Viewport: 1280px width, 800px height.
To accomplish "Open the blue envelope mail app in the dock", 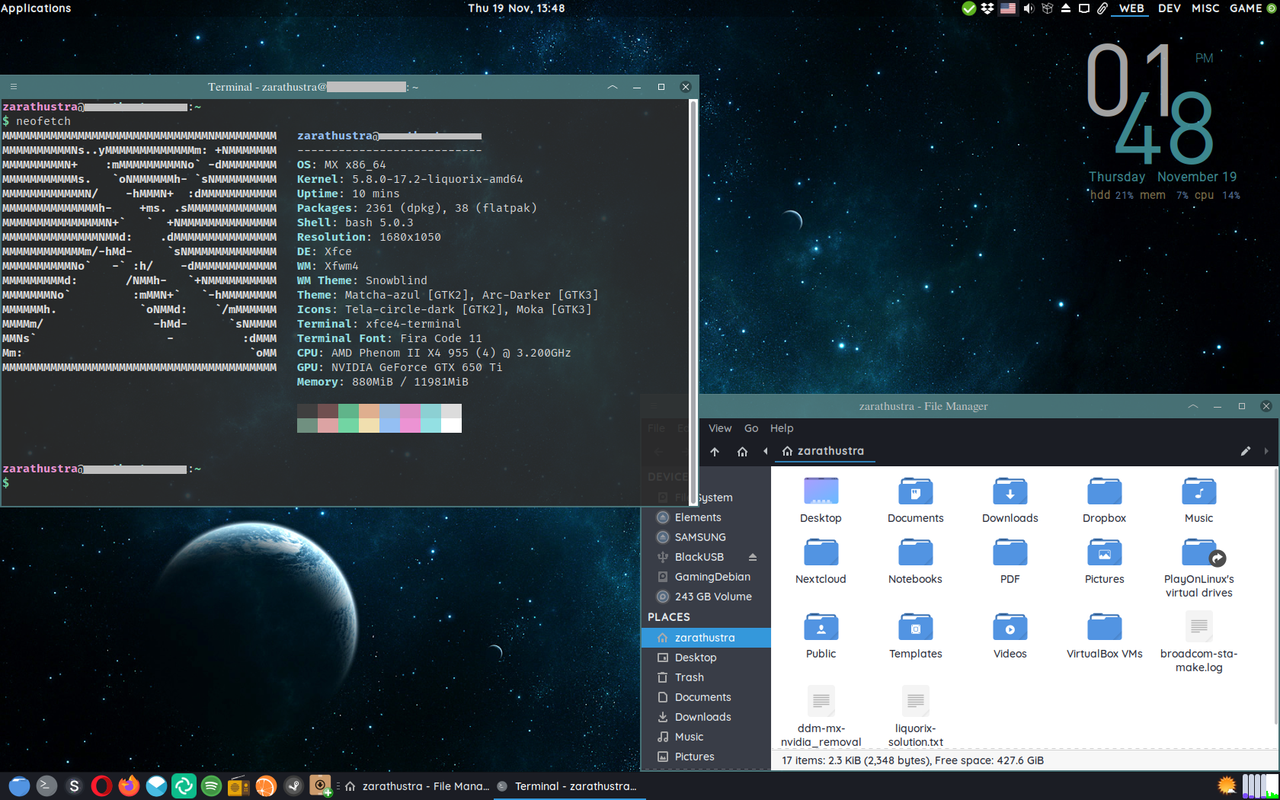I will click(156, 786).
